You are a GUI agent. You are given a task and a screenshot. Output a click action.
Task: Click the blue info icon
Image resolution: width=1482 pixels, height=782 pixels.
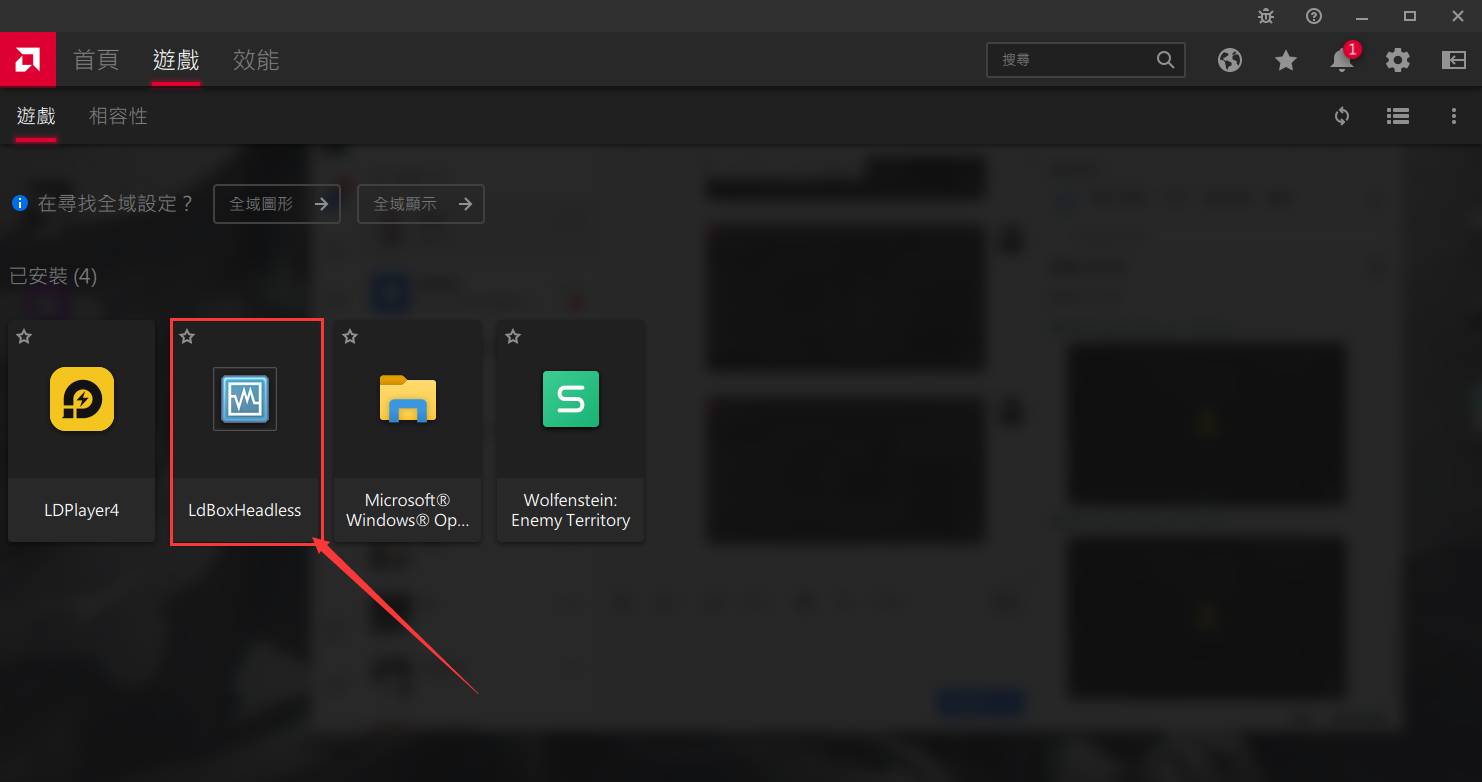point(20,203)
